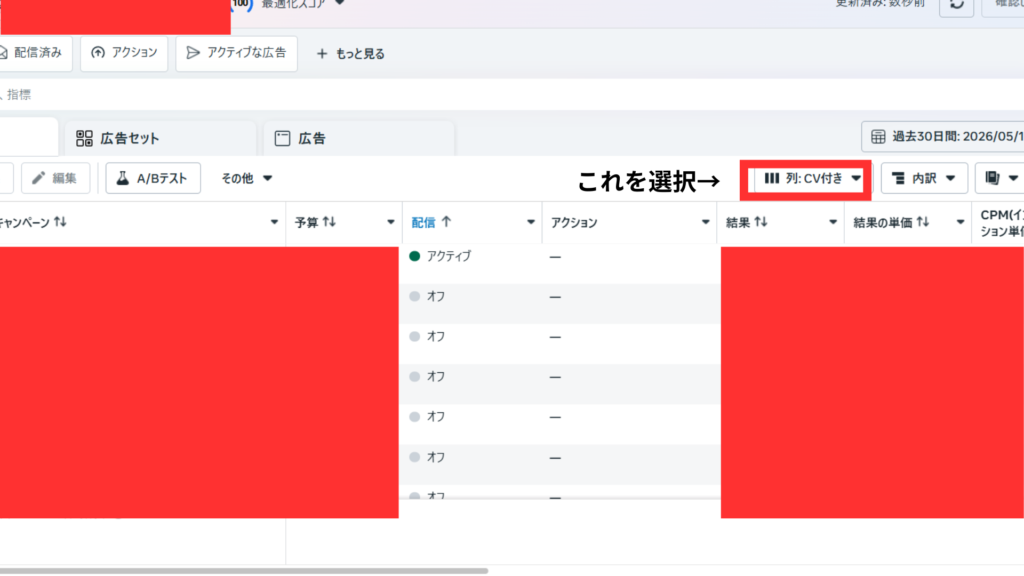Viewport: 1024px width, 576px height.
Task: Open the キャンペーン column dropdown arrow
Action: [274, 223]
